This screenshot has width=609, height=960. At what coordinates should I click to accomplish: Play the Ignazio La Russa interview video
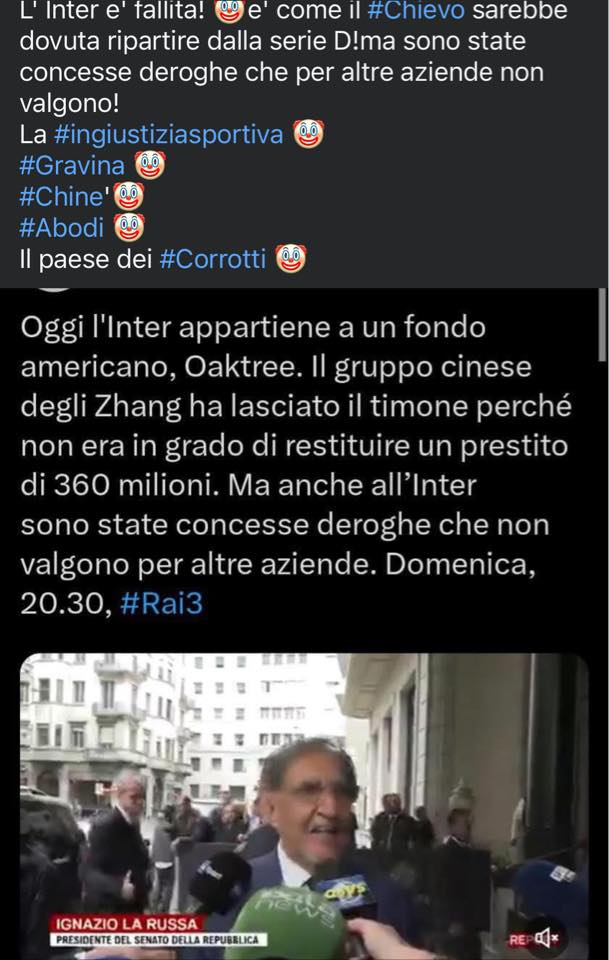pyautogui.click(x=304, y=806)
